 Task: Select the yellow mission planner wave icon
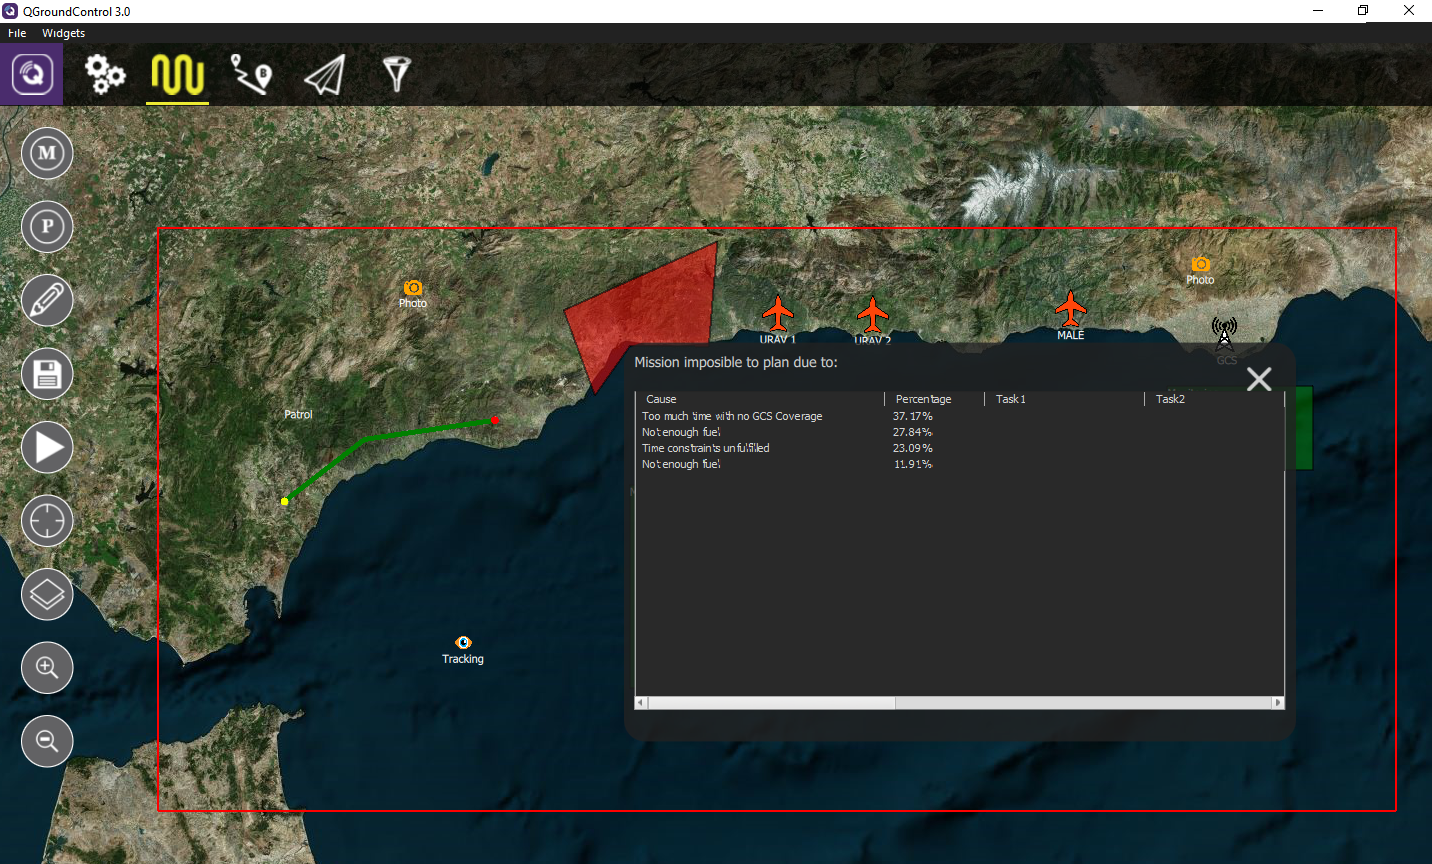tap(177, 75)
